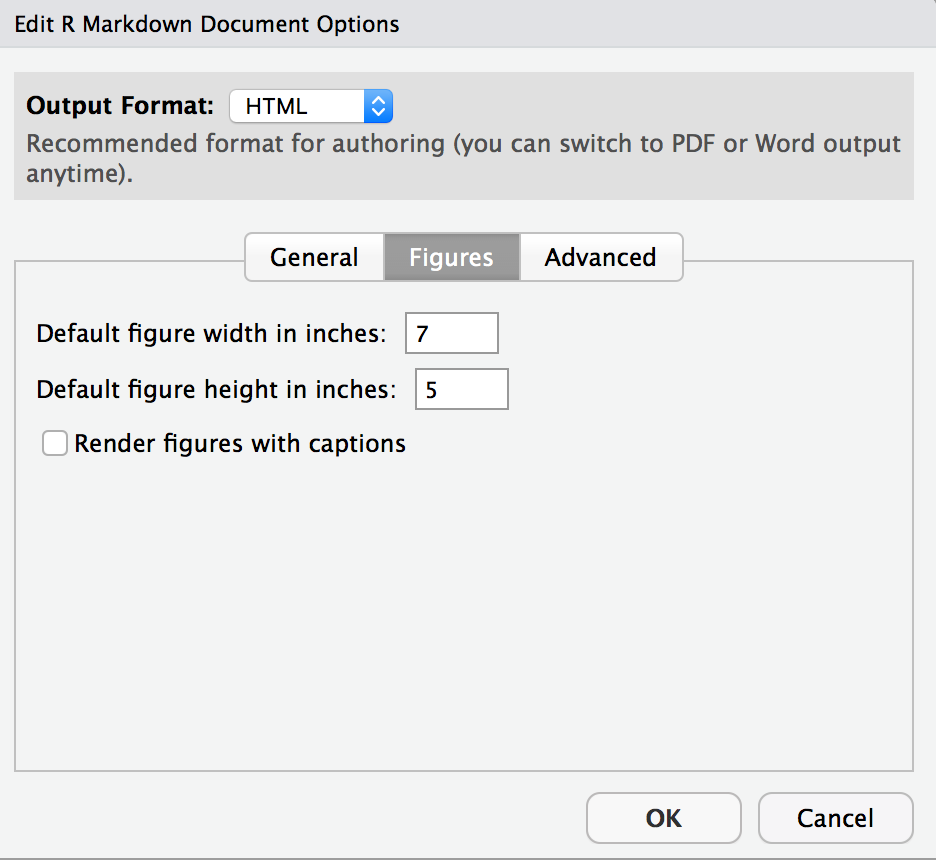Click the 'Default figure height in inches' label
The image size is (936, 860).
[216, 389]
